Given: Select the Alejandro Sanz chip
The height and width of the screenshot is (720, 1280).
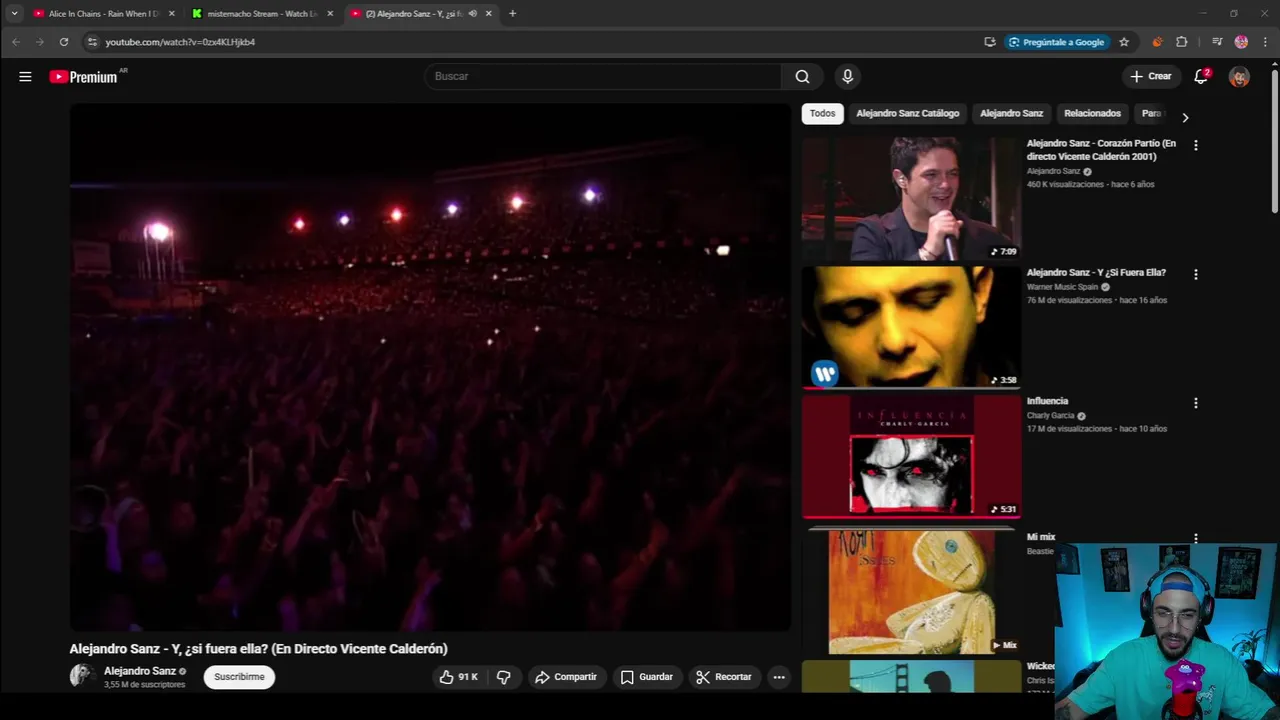Looking at the screenshot, I should [1011, 113].
